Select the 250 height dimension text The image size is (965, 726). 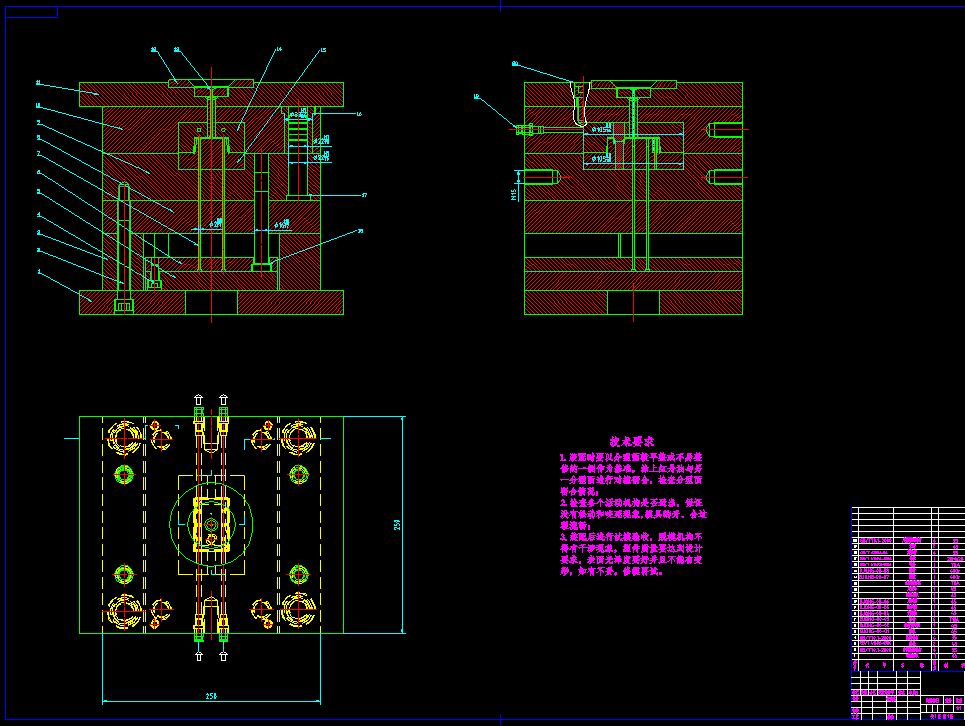[398, 525]
